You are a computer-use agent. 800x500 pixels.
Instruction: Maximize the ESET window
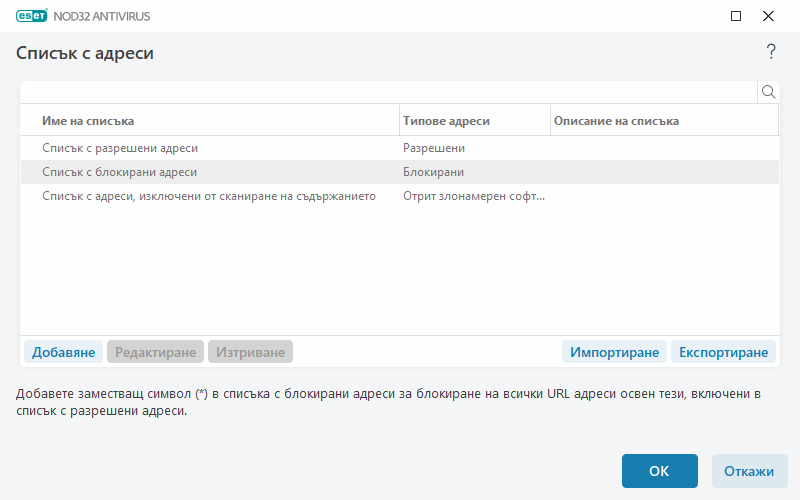click(736, 16)
